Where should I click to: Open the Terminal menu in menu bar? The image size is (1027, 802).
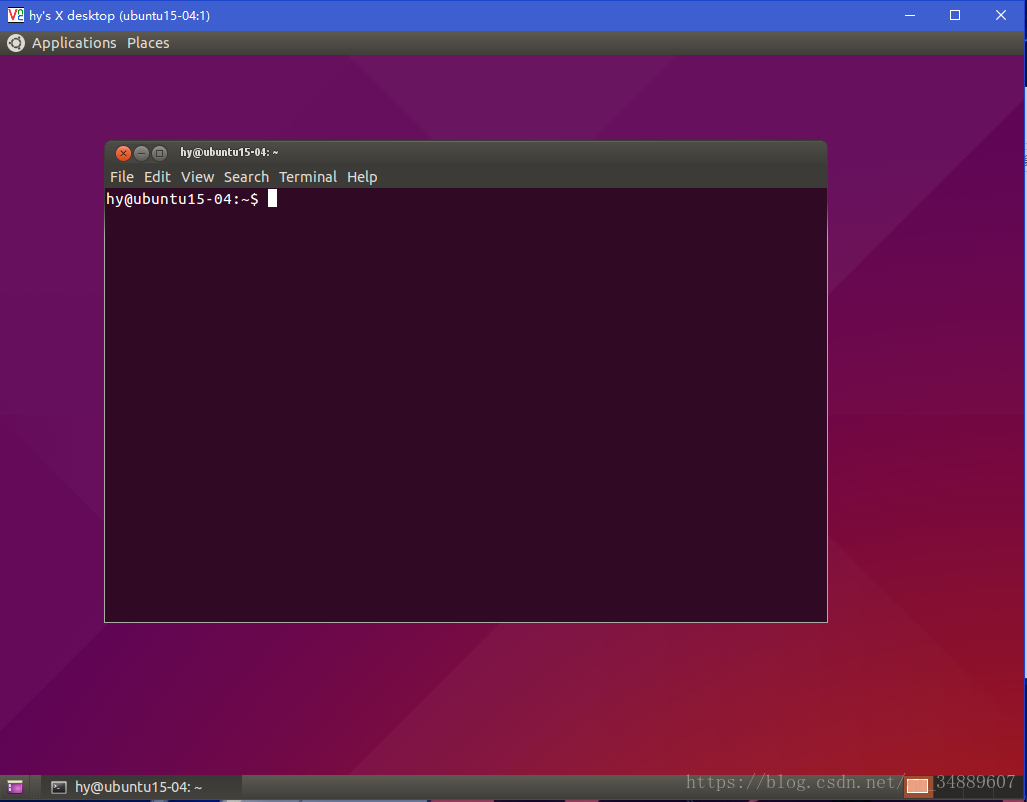click(x=308, y=177)
